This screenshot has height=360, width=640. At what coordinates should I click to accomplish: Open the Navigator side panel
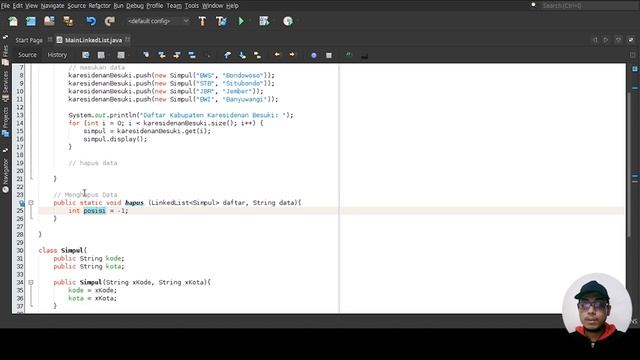click(5, 176)
